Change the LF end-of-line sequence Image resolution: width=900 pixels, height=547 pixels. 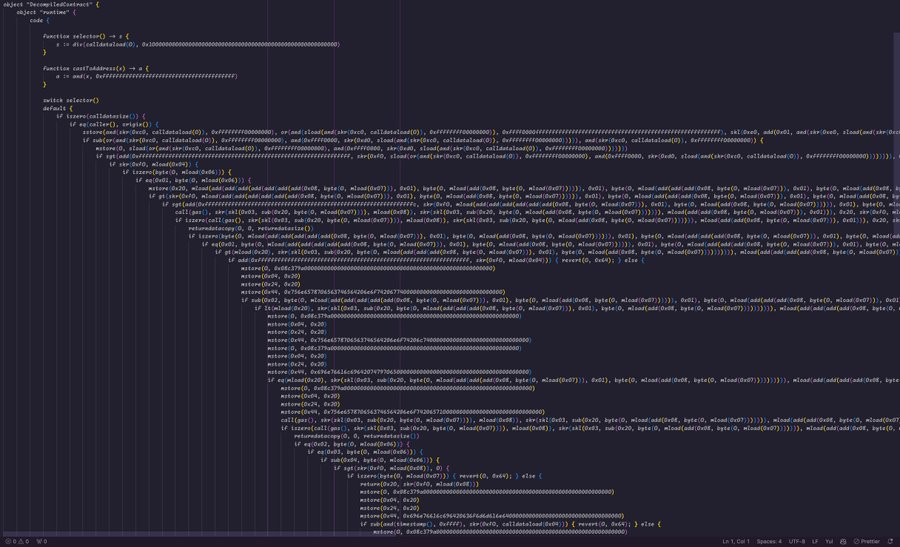(815, 541)
